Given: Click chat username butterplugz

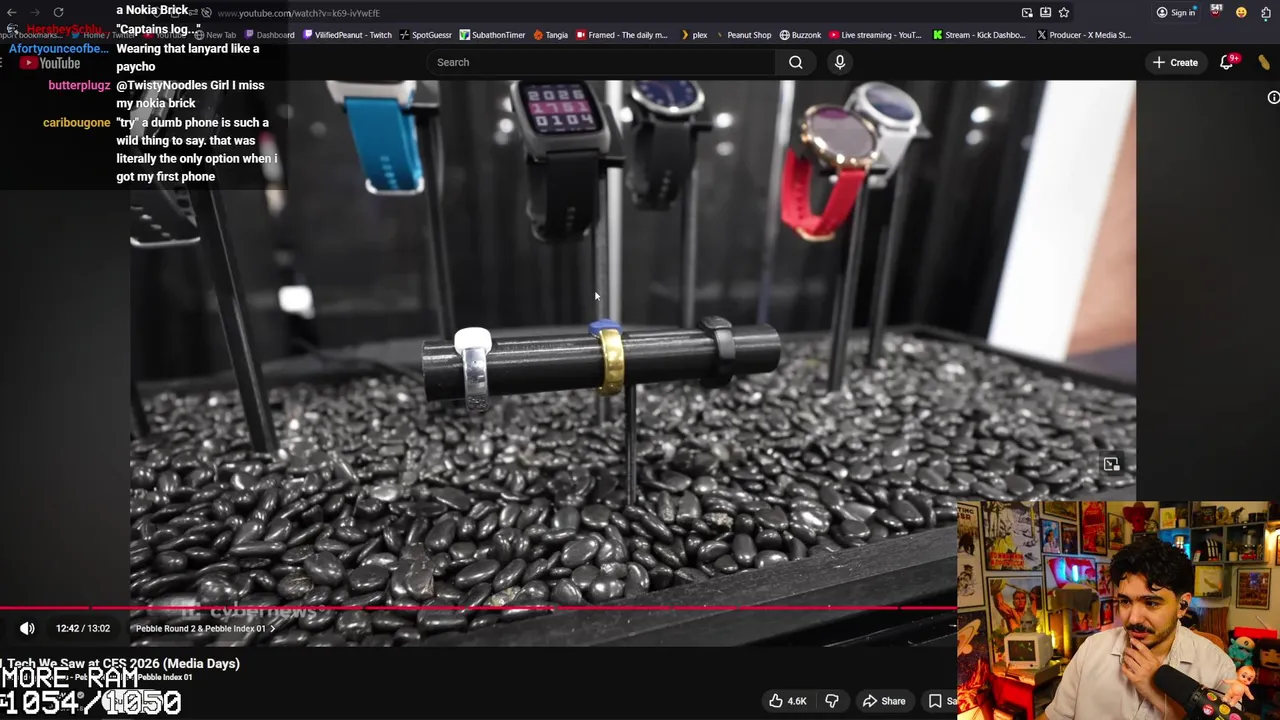Looking at the screenshot, I should pos(79,85).
